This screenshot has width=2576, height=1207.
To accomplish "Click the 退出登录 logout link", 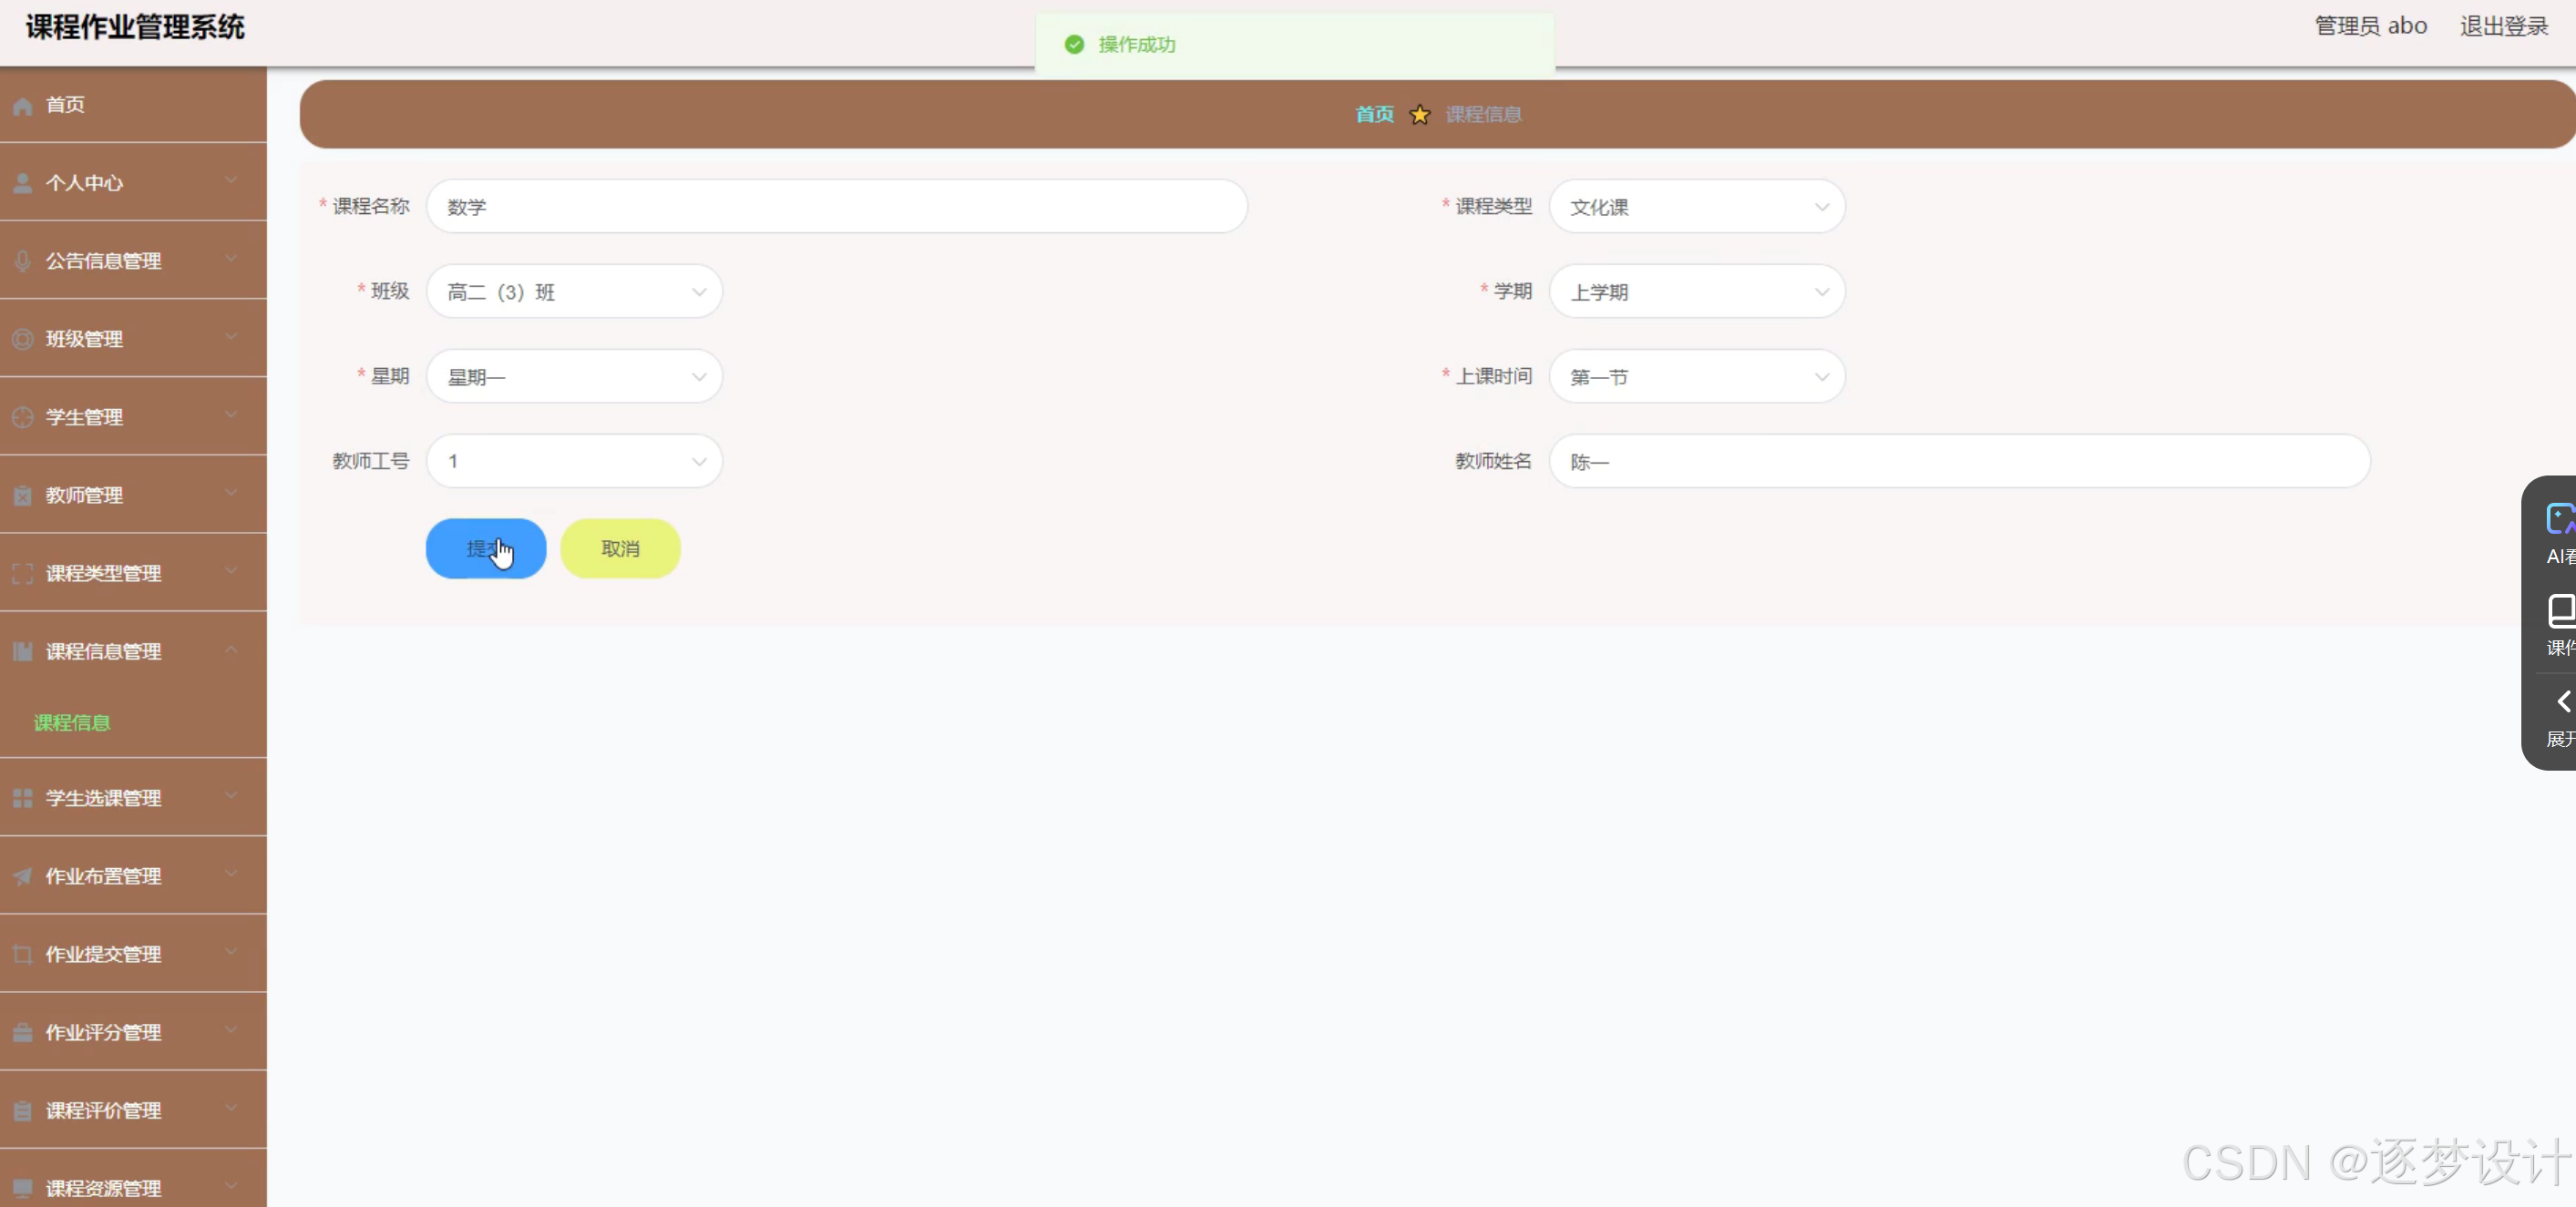I will tap(2503, 26).
